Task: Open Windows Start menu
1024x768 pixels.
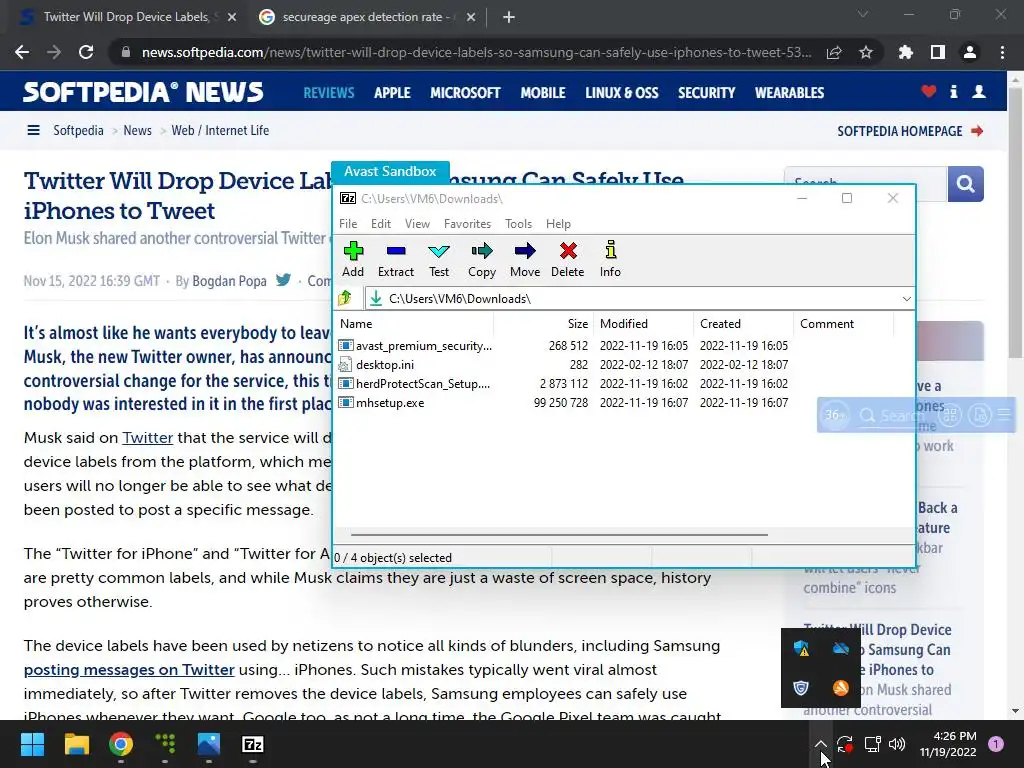Action: click(x=32, y=744)
